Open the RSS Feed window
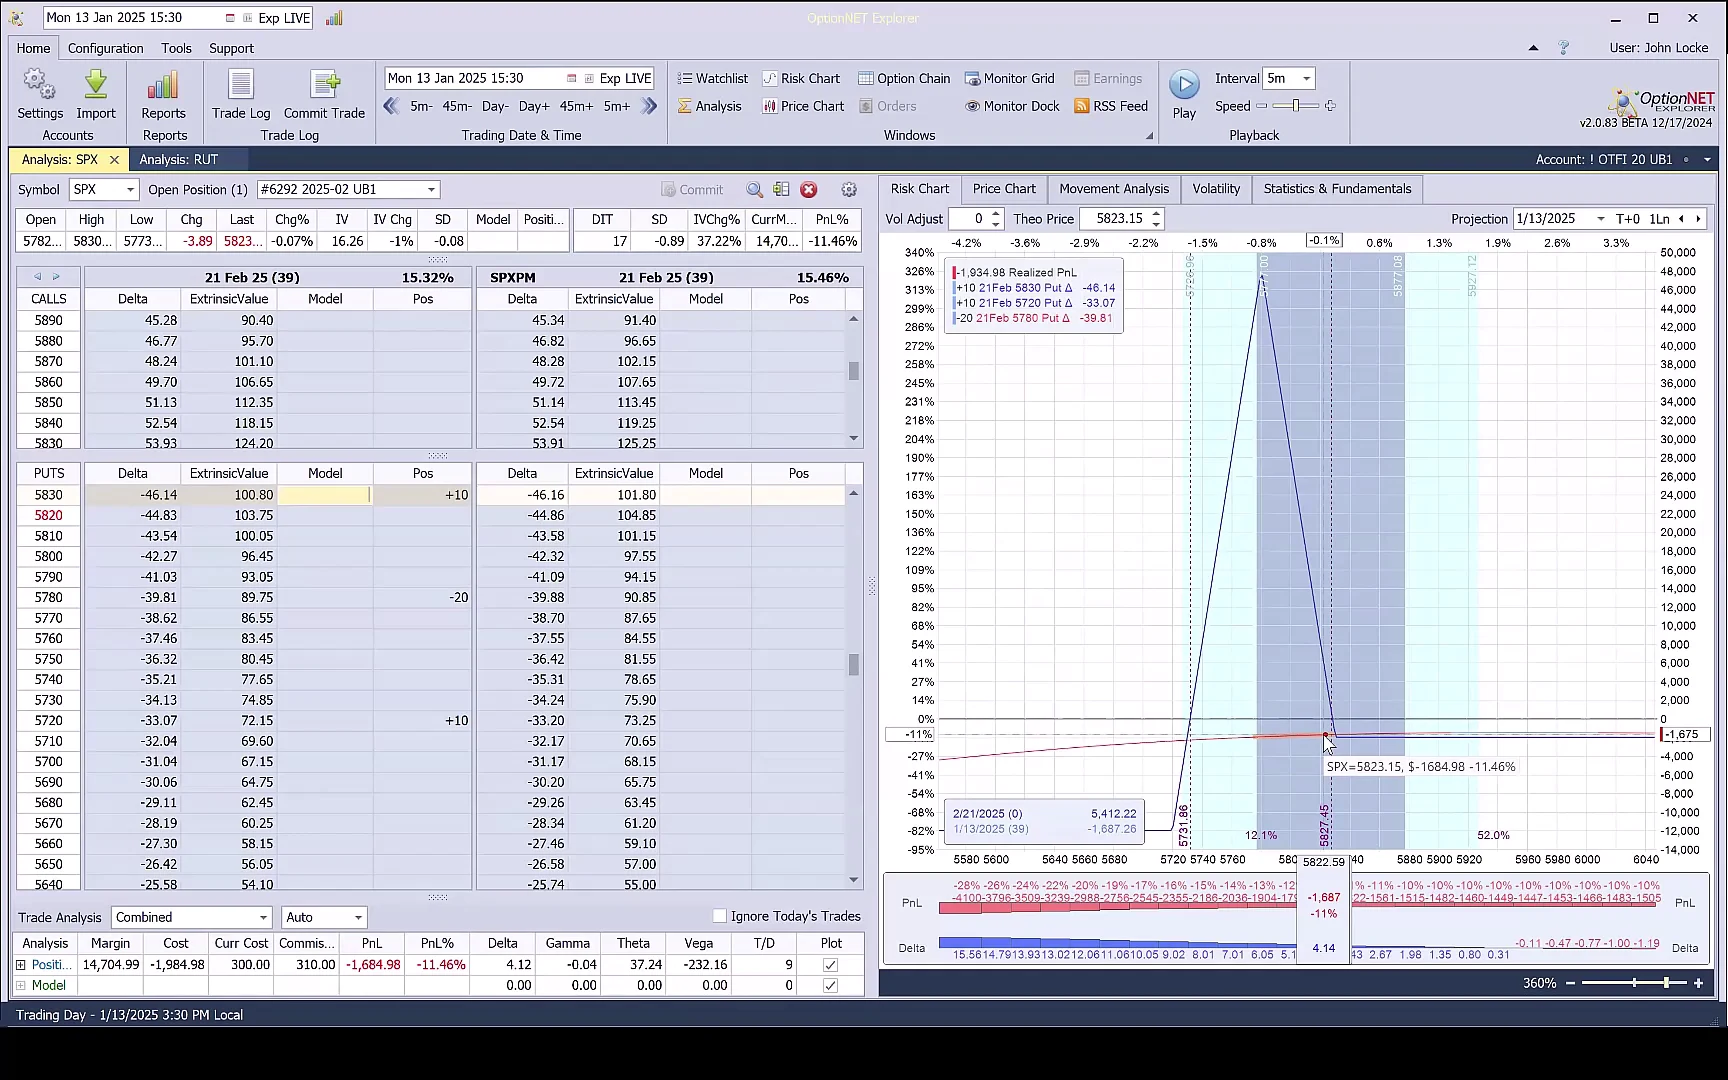This screenshot has width=1728, height=1080. coord(1111,106)
